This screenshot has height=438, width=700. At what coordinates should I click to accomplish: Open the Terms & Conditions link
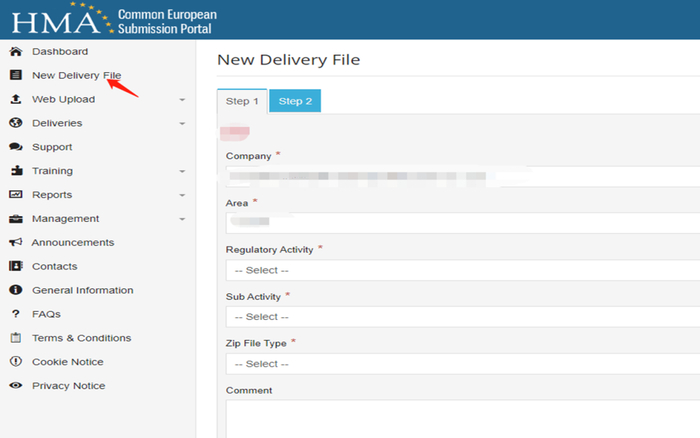point(81,338)
